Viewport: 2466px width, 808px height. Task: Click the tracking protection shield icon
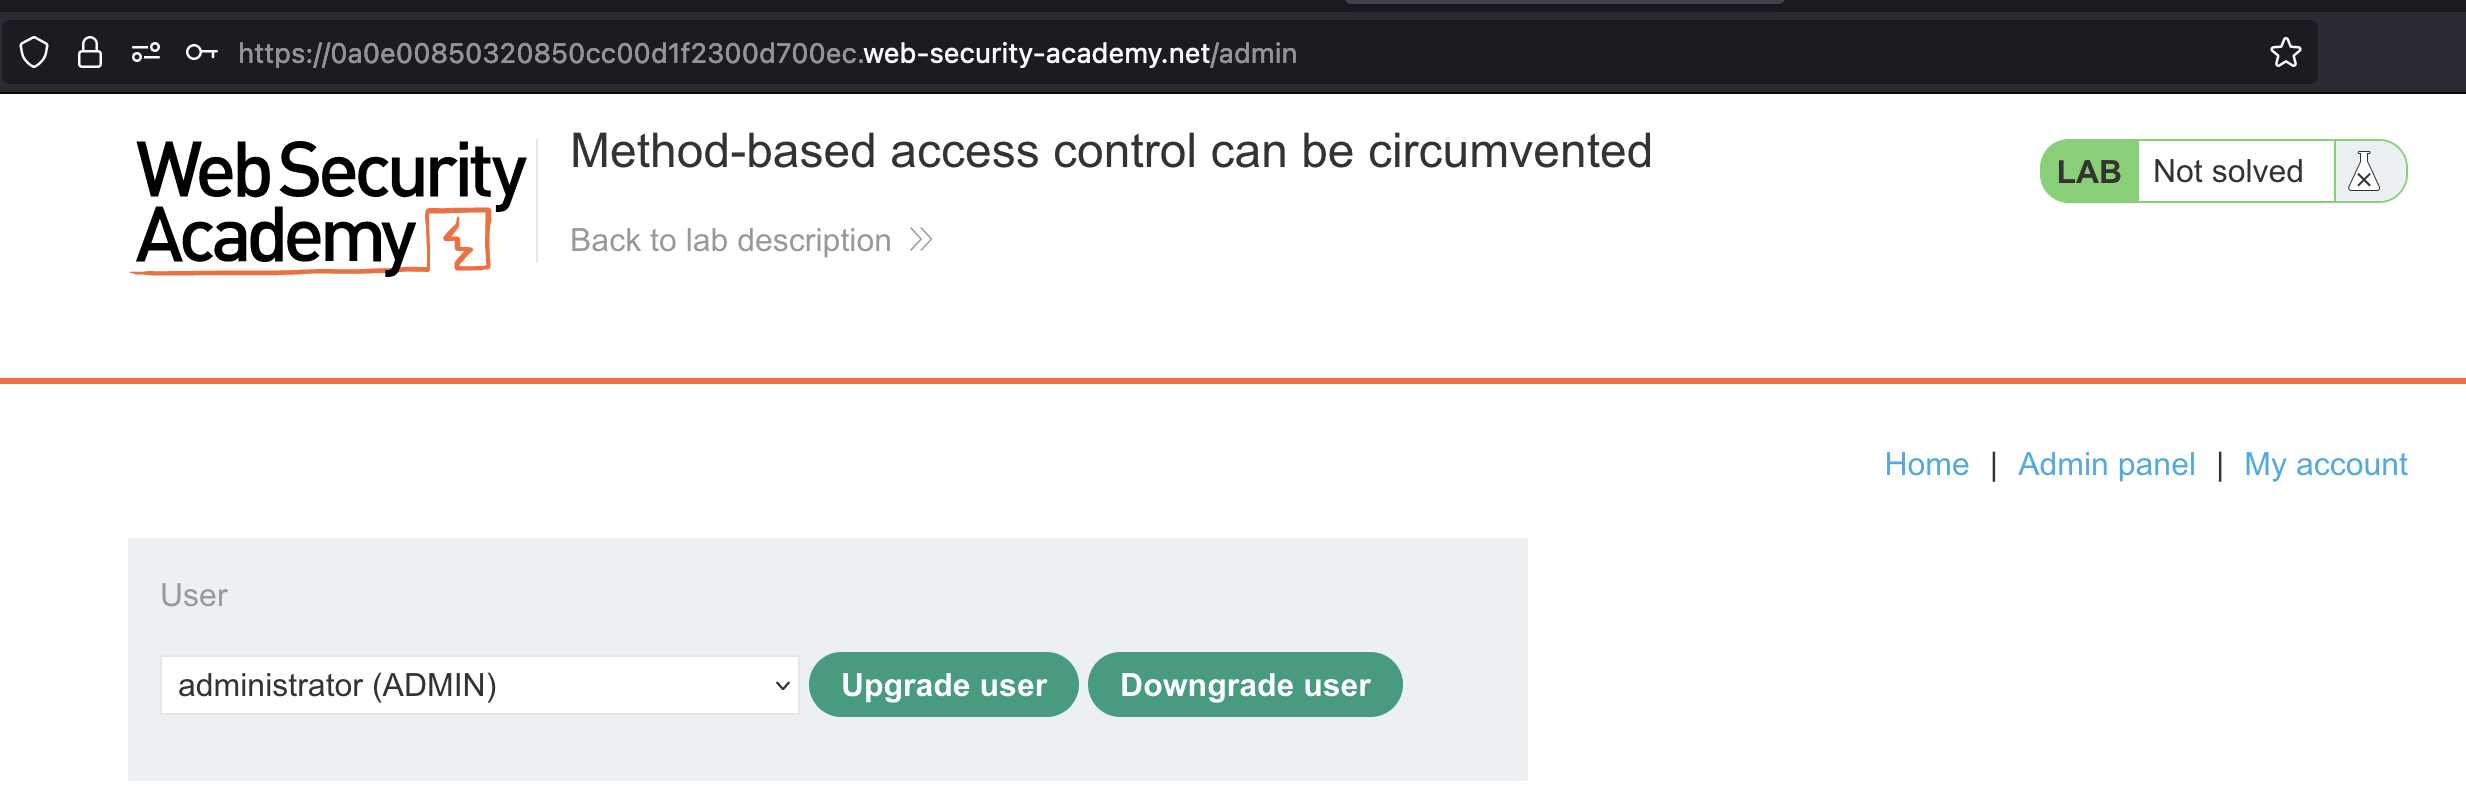tap(34, 52)
